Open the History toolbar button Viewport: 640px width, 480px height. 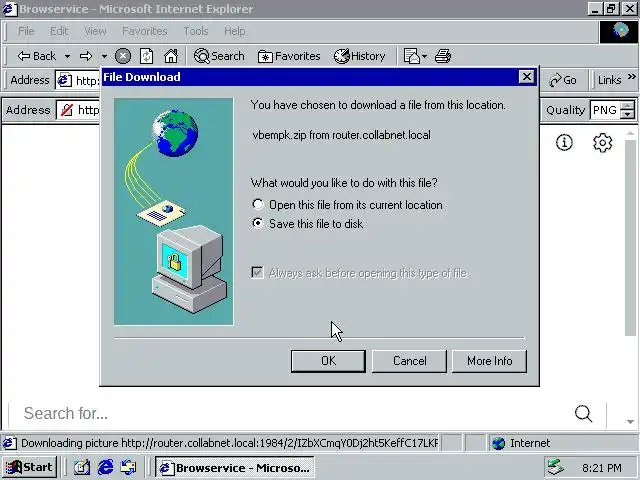coord(360,56)
